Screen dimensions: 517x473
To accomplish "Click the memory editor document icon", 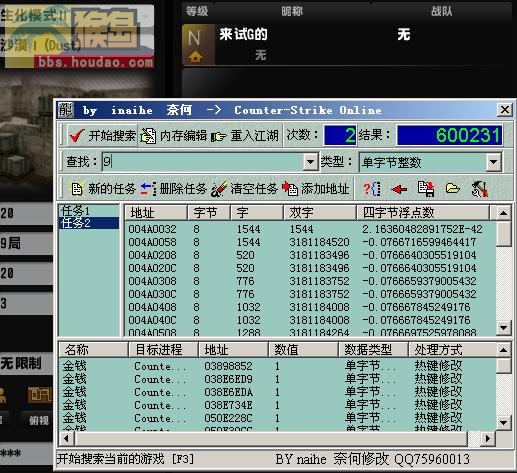I will (x=148, y=136).
